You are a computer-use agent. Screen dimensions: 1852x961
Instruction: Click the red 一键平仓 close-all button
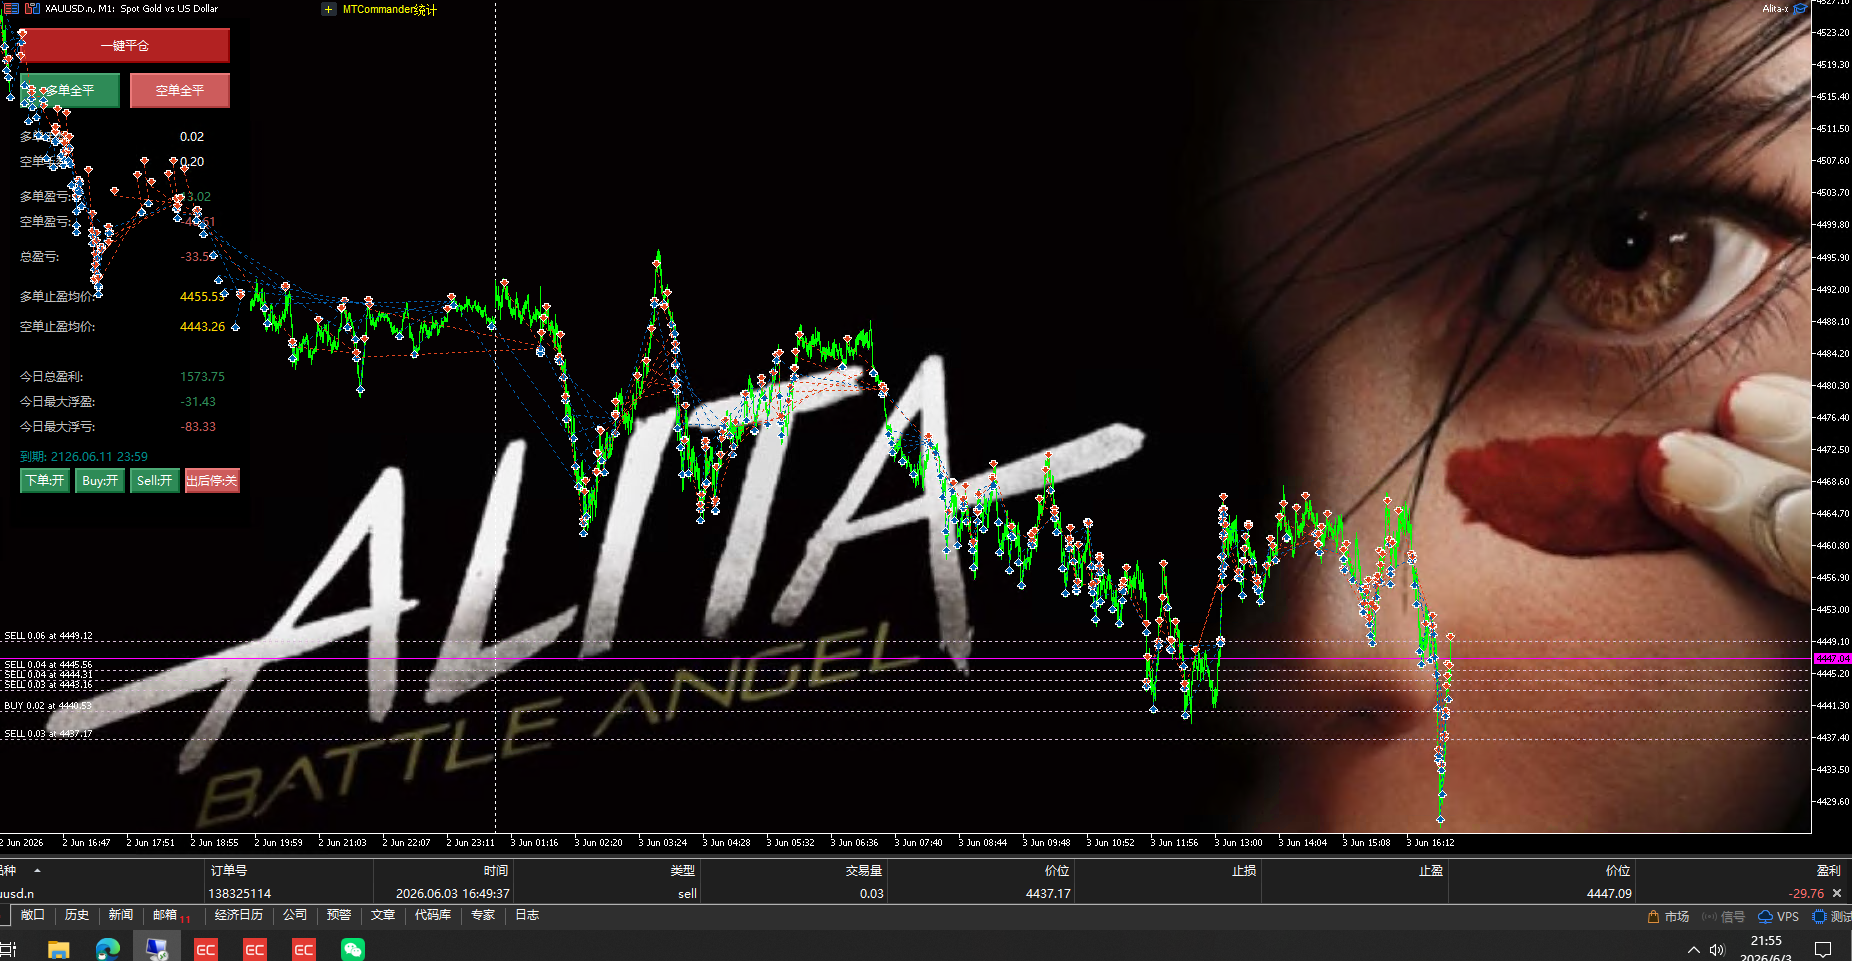pos(125,45)
